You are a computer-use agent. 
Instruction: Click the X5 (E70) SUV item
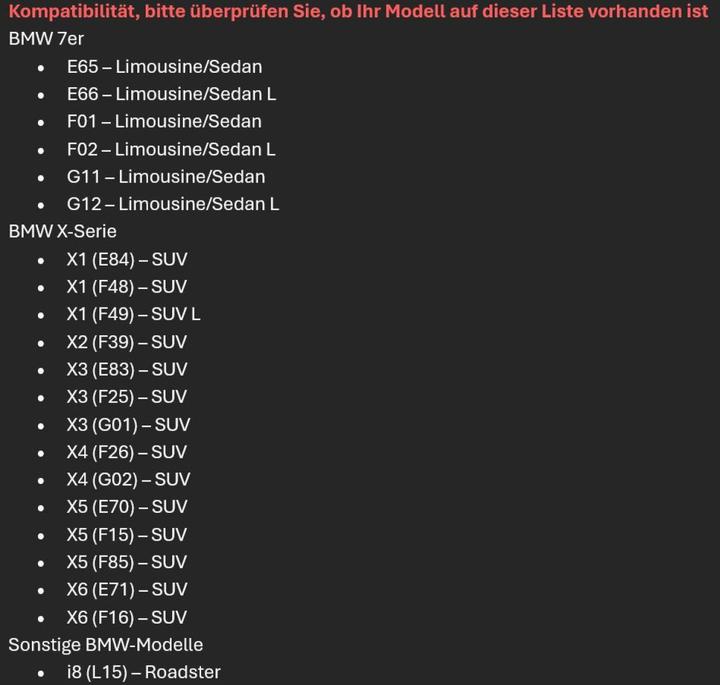pyautogui.click(x=127, y=507)
